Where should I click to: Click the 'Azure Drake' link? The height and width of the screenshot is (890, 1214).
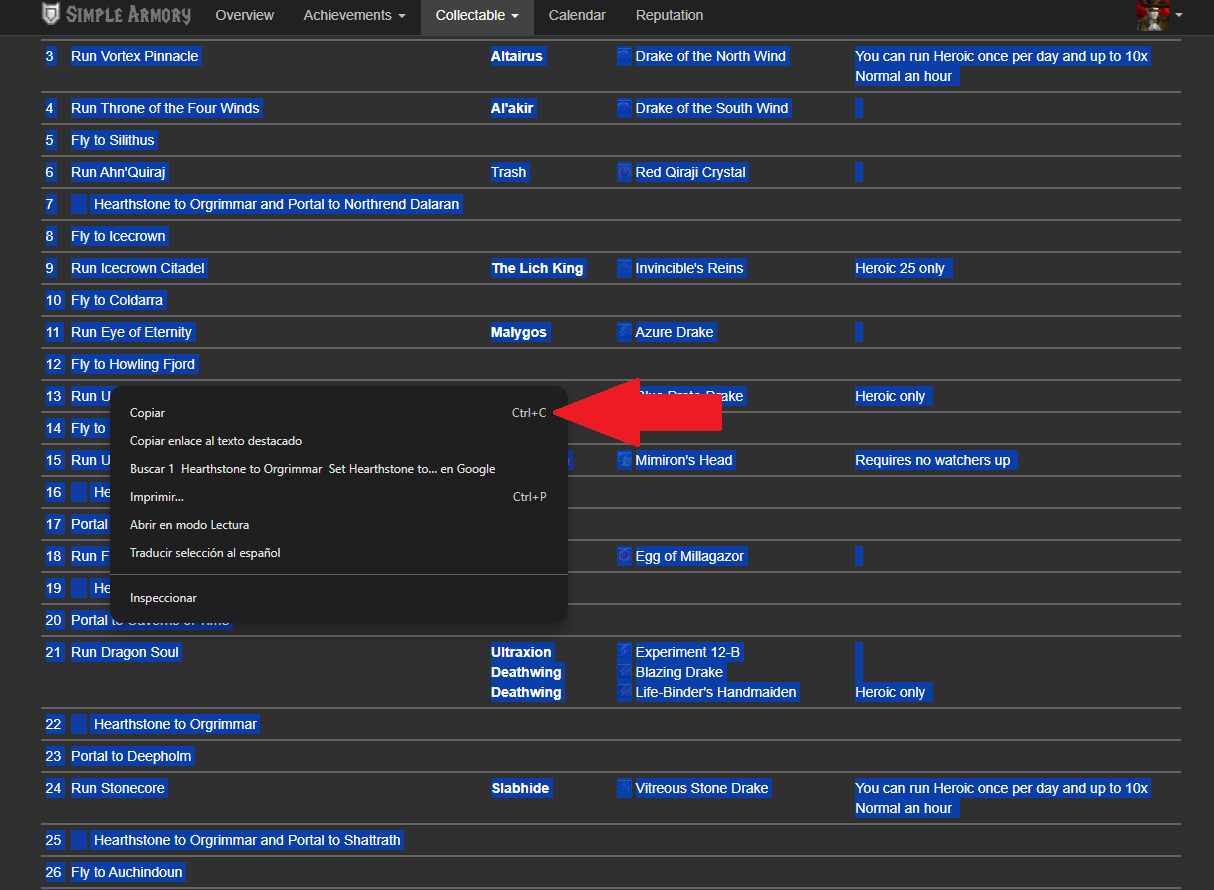coord(675,332)
